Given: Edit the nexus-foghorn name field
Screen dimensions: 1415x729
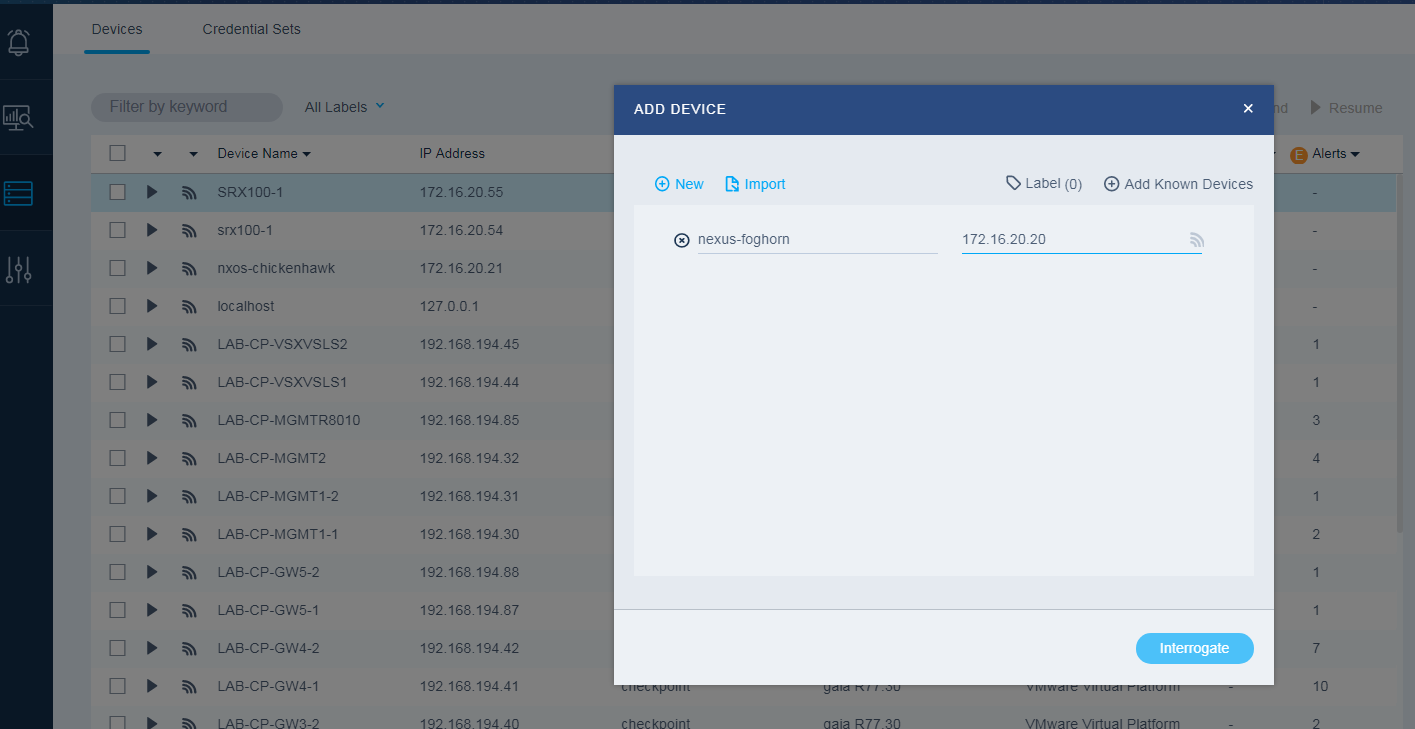Looking at the screenshot, I should click(817, 240).
